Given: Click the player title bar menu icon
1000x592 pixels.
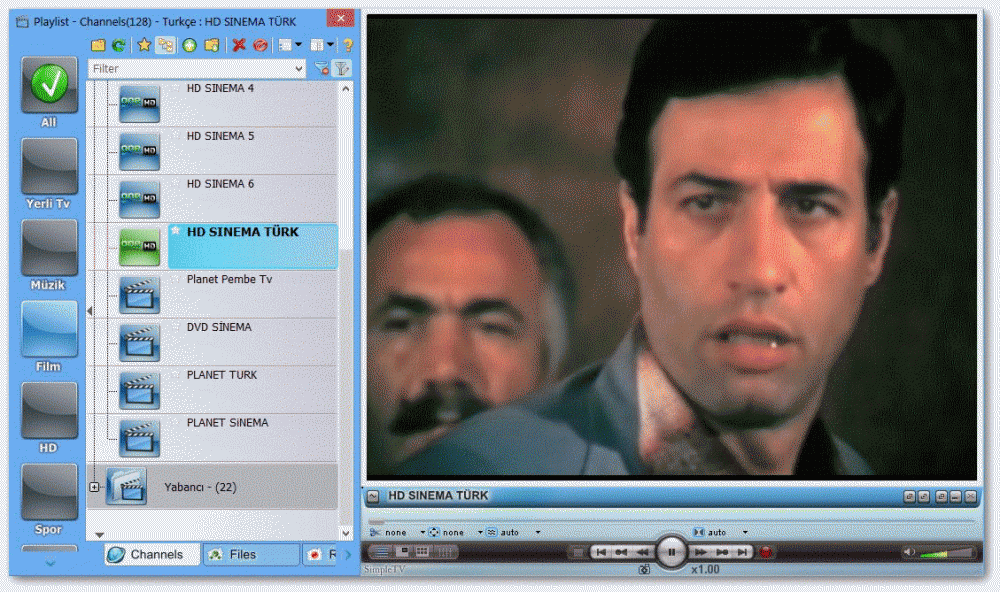Looking at the screenshot, I should [x=373, y=496].
